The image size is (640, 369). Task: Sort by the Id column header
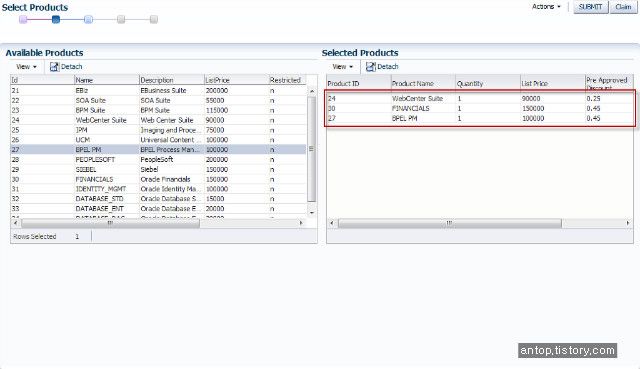(x=42, y=80)
